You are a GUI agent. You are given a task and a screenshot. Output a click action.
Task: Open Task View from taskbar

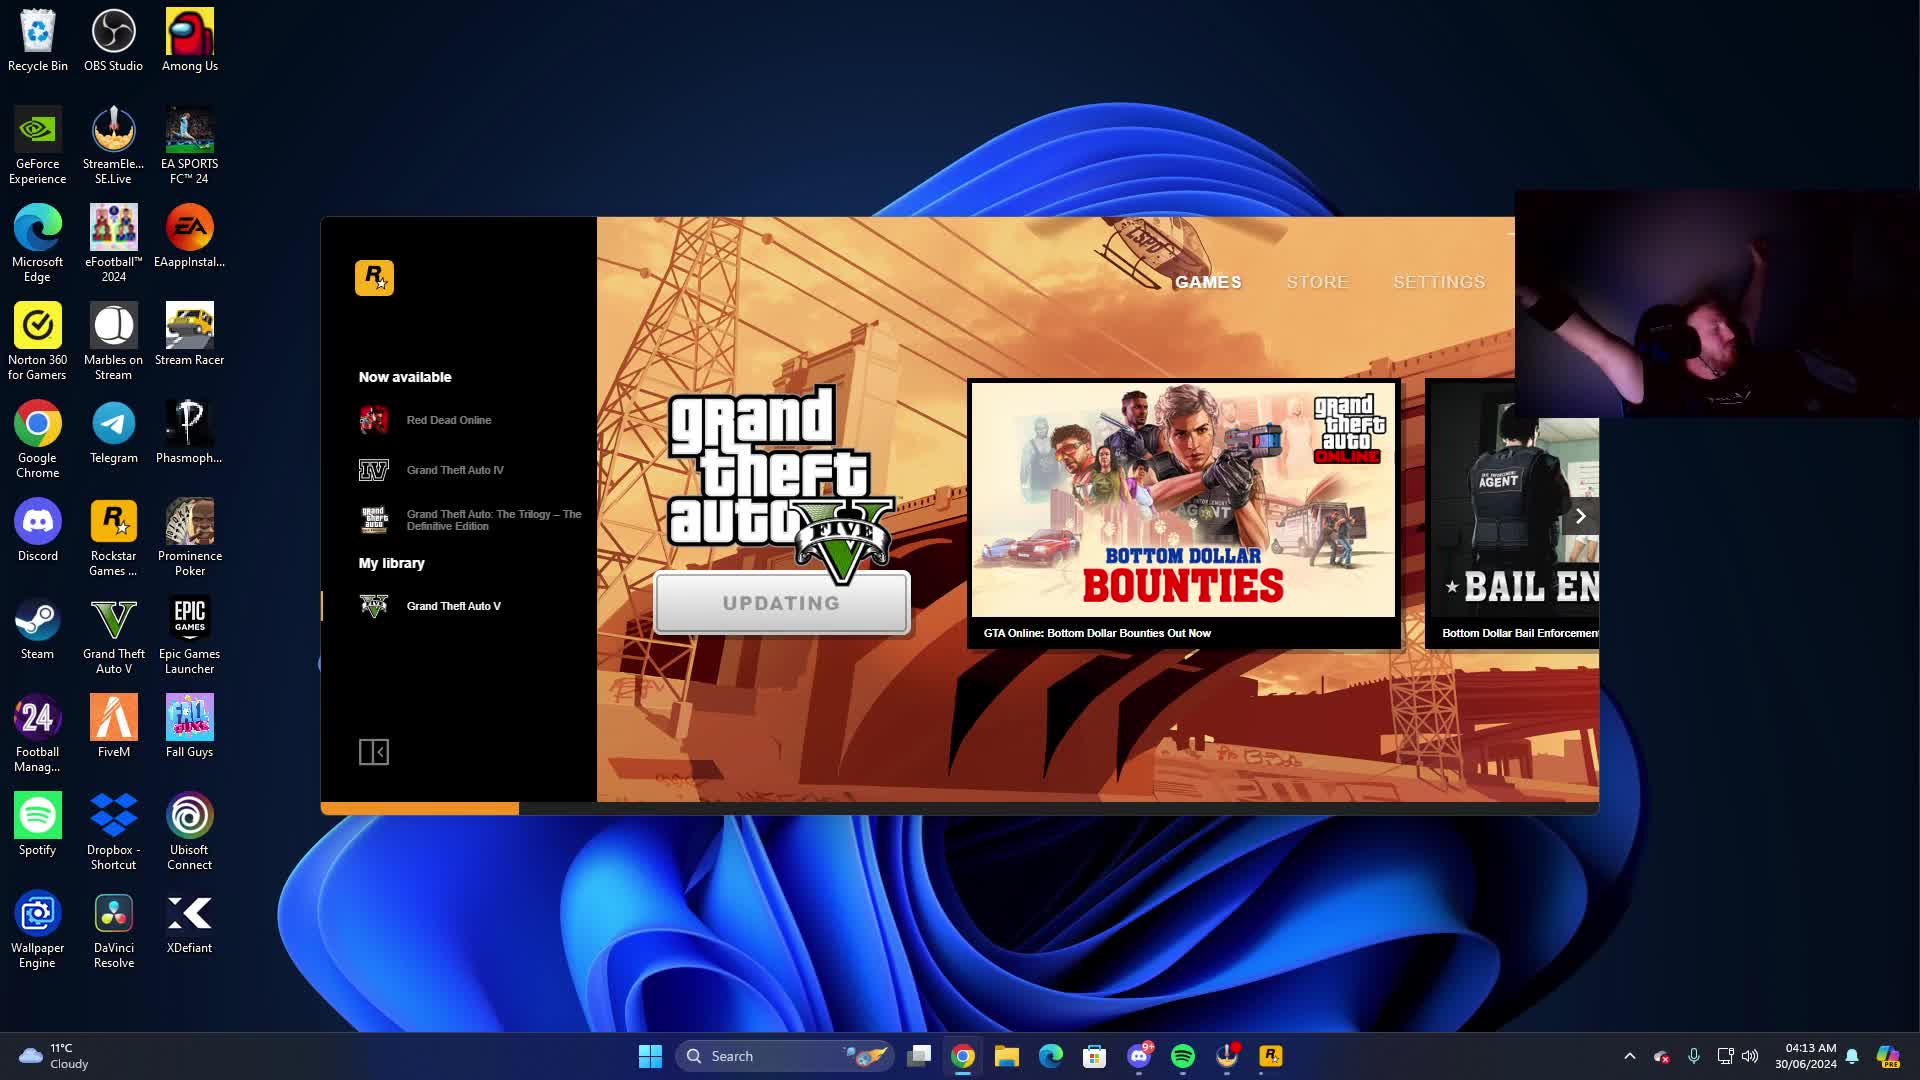click(919, 1056)
